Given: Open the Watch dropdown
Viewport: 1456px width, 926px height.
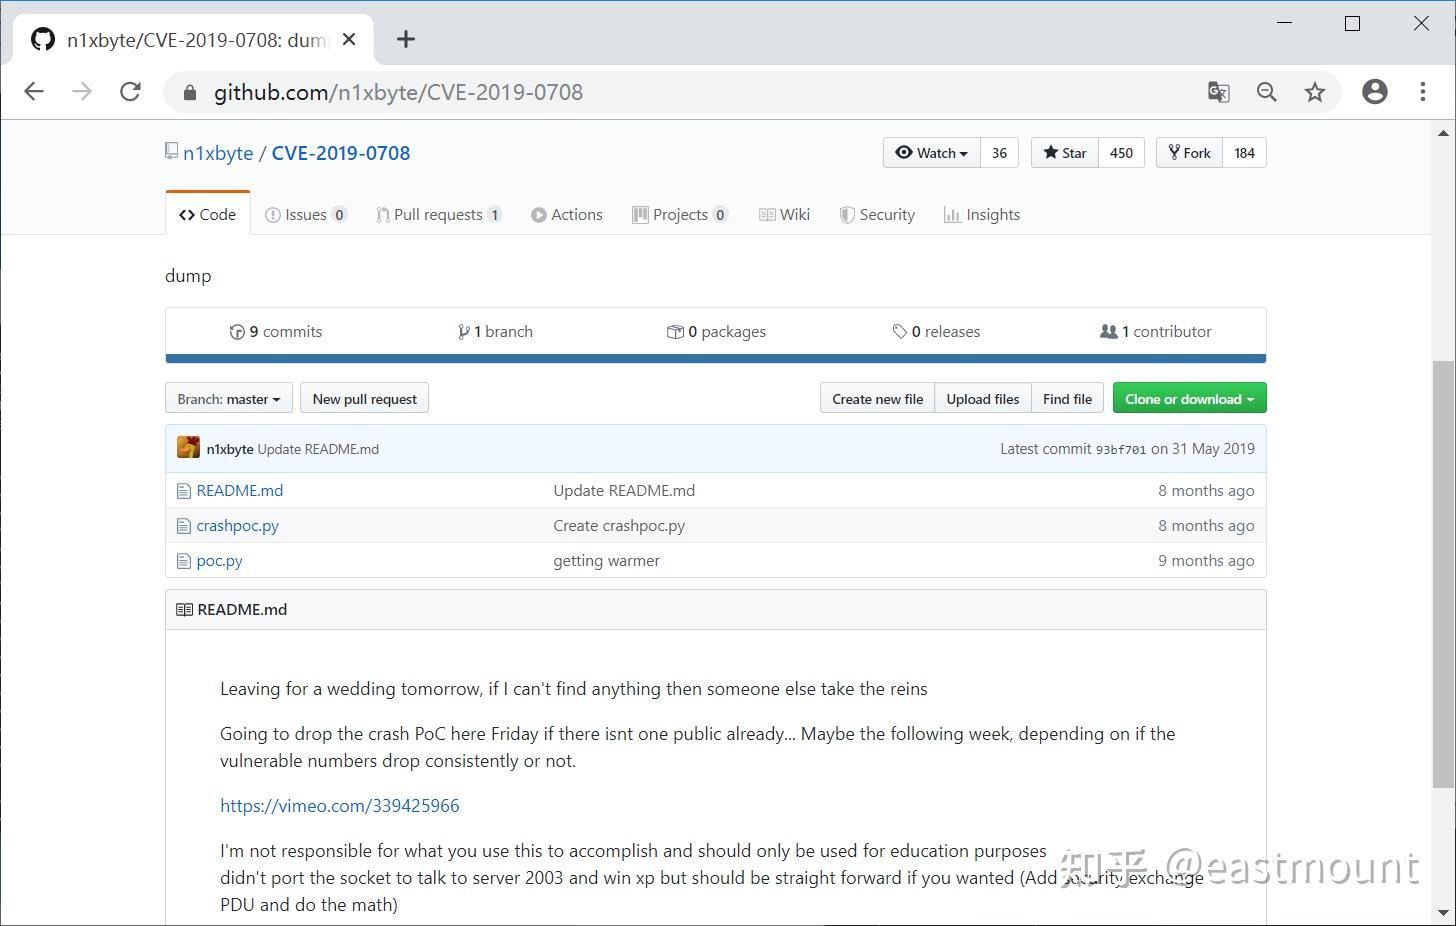Looking at the screenshot, I should point(932,153).
